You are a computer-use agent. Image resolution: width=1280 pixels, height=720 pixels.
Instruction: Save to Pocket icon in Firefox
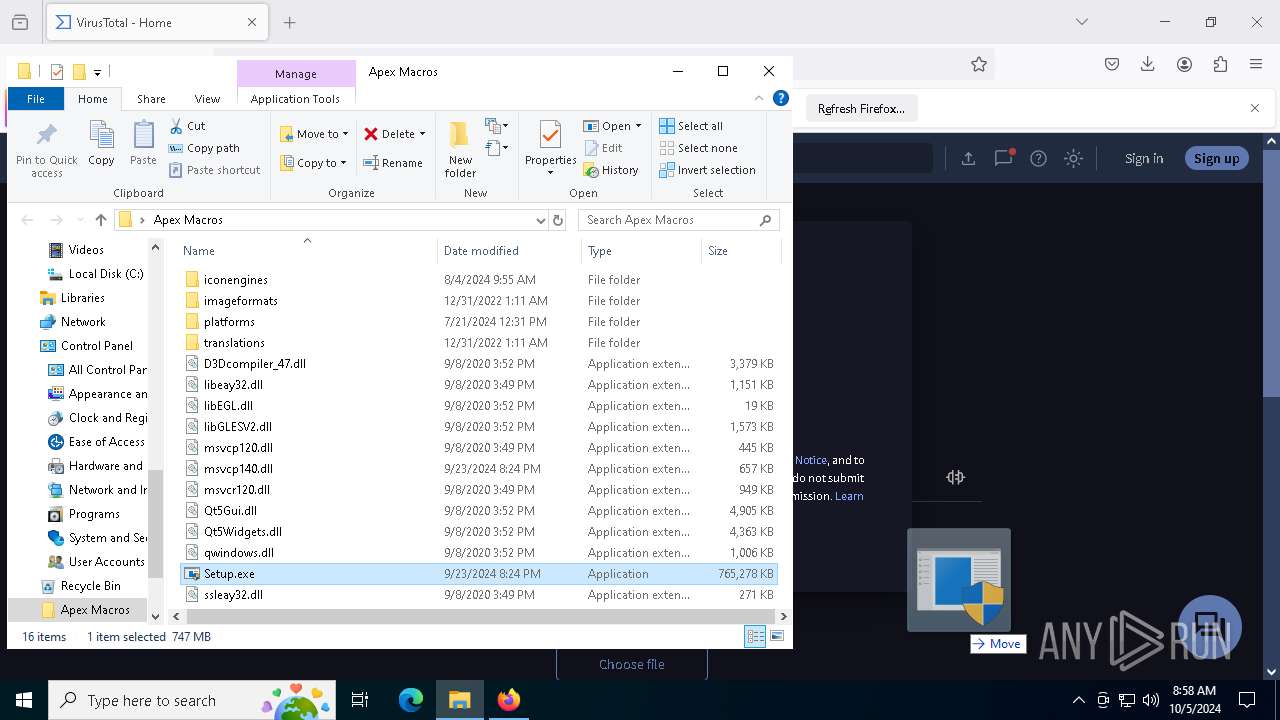(x=1112, y=64)
